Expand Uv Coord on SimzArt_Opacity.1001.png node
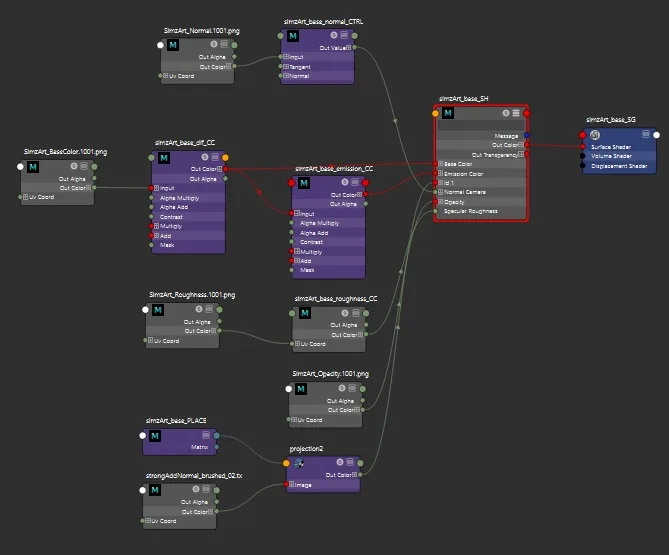This screenshot has width=669, height=555. click(x=294, y=420)
